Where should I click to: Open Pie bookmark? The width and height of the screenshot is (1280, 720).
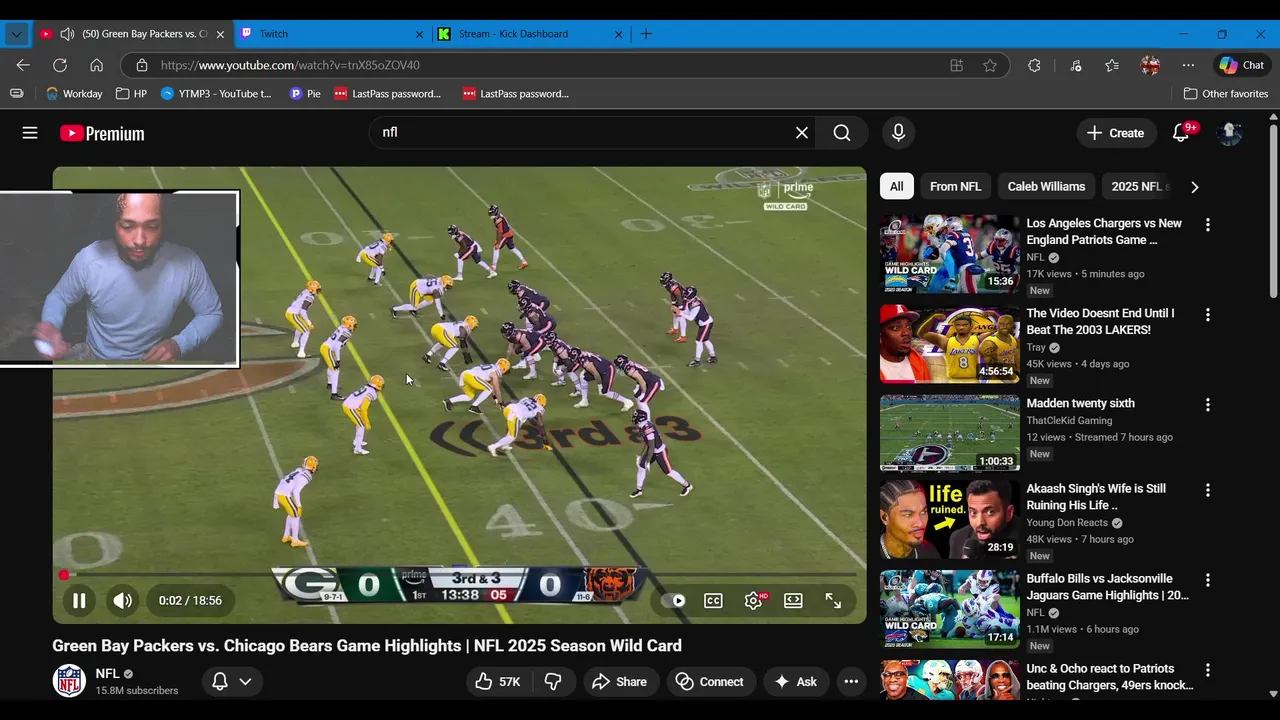click(305, 94)
